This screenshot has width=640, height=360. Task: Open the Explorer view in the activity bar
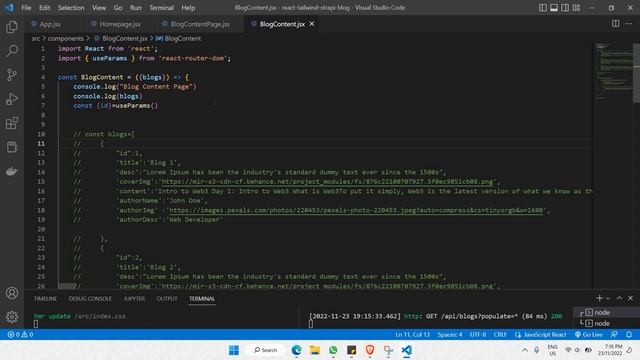click(x=12, y=27)
